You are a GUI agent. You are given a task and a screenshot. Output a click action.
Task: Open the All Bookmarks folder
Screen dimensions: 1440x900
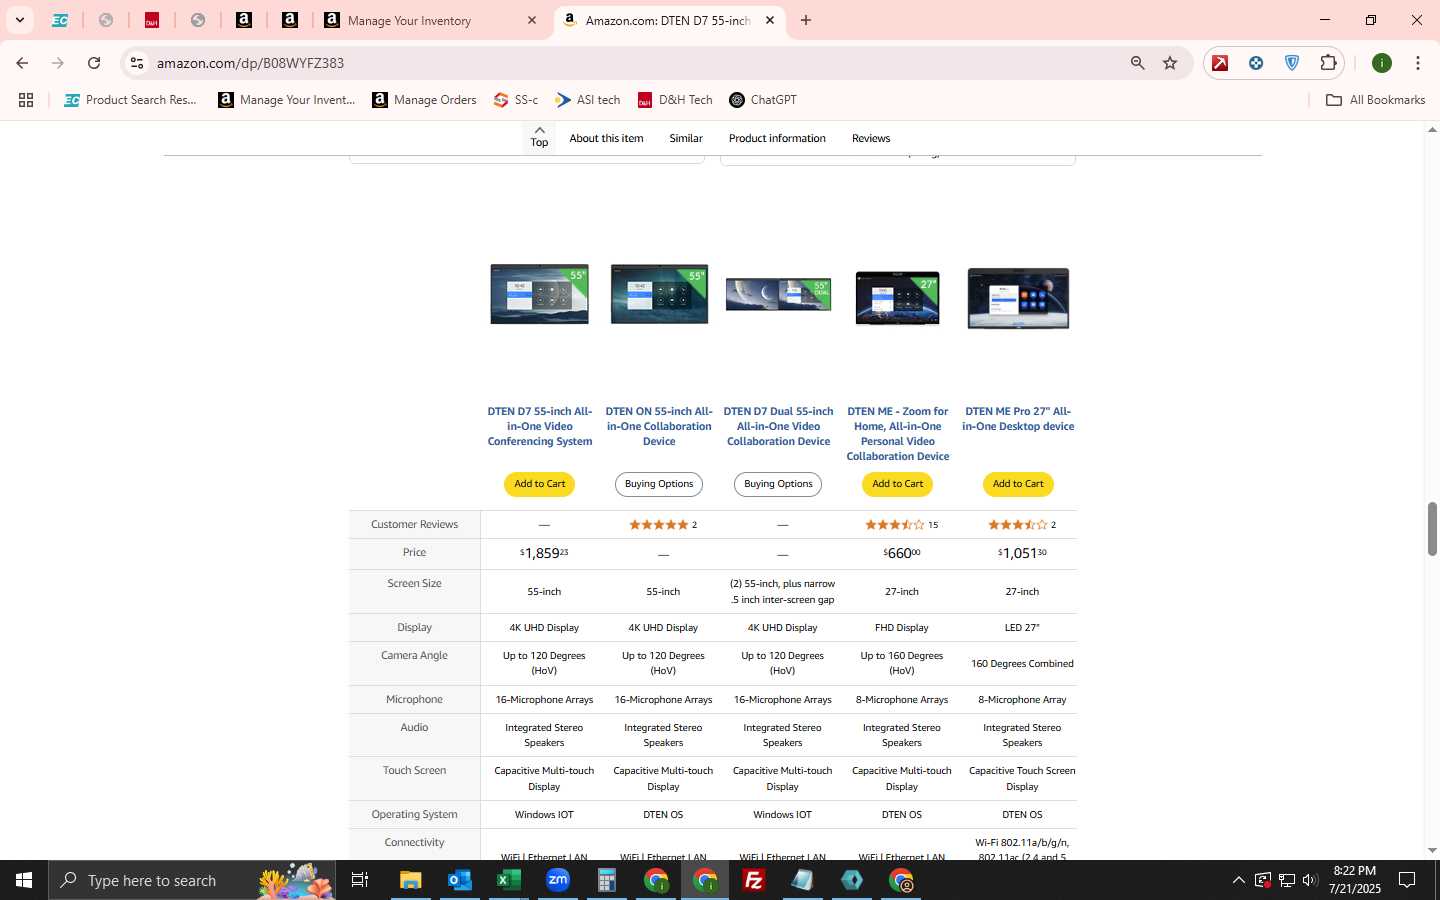1375,100
